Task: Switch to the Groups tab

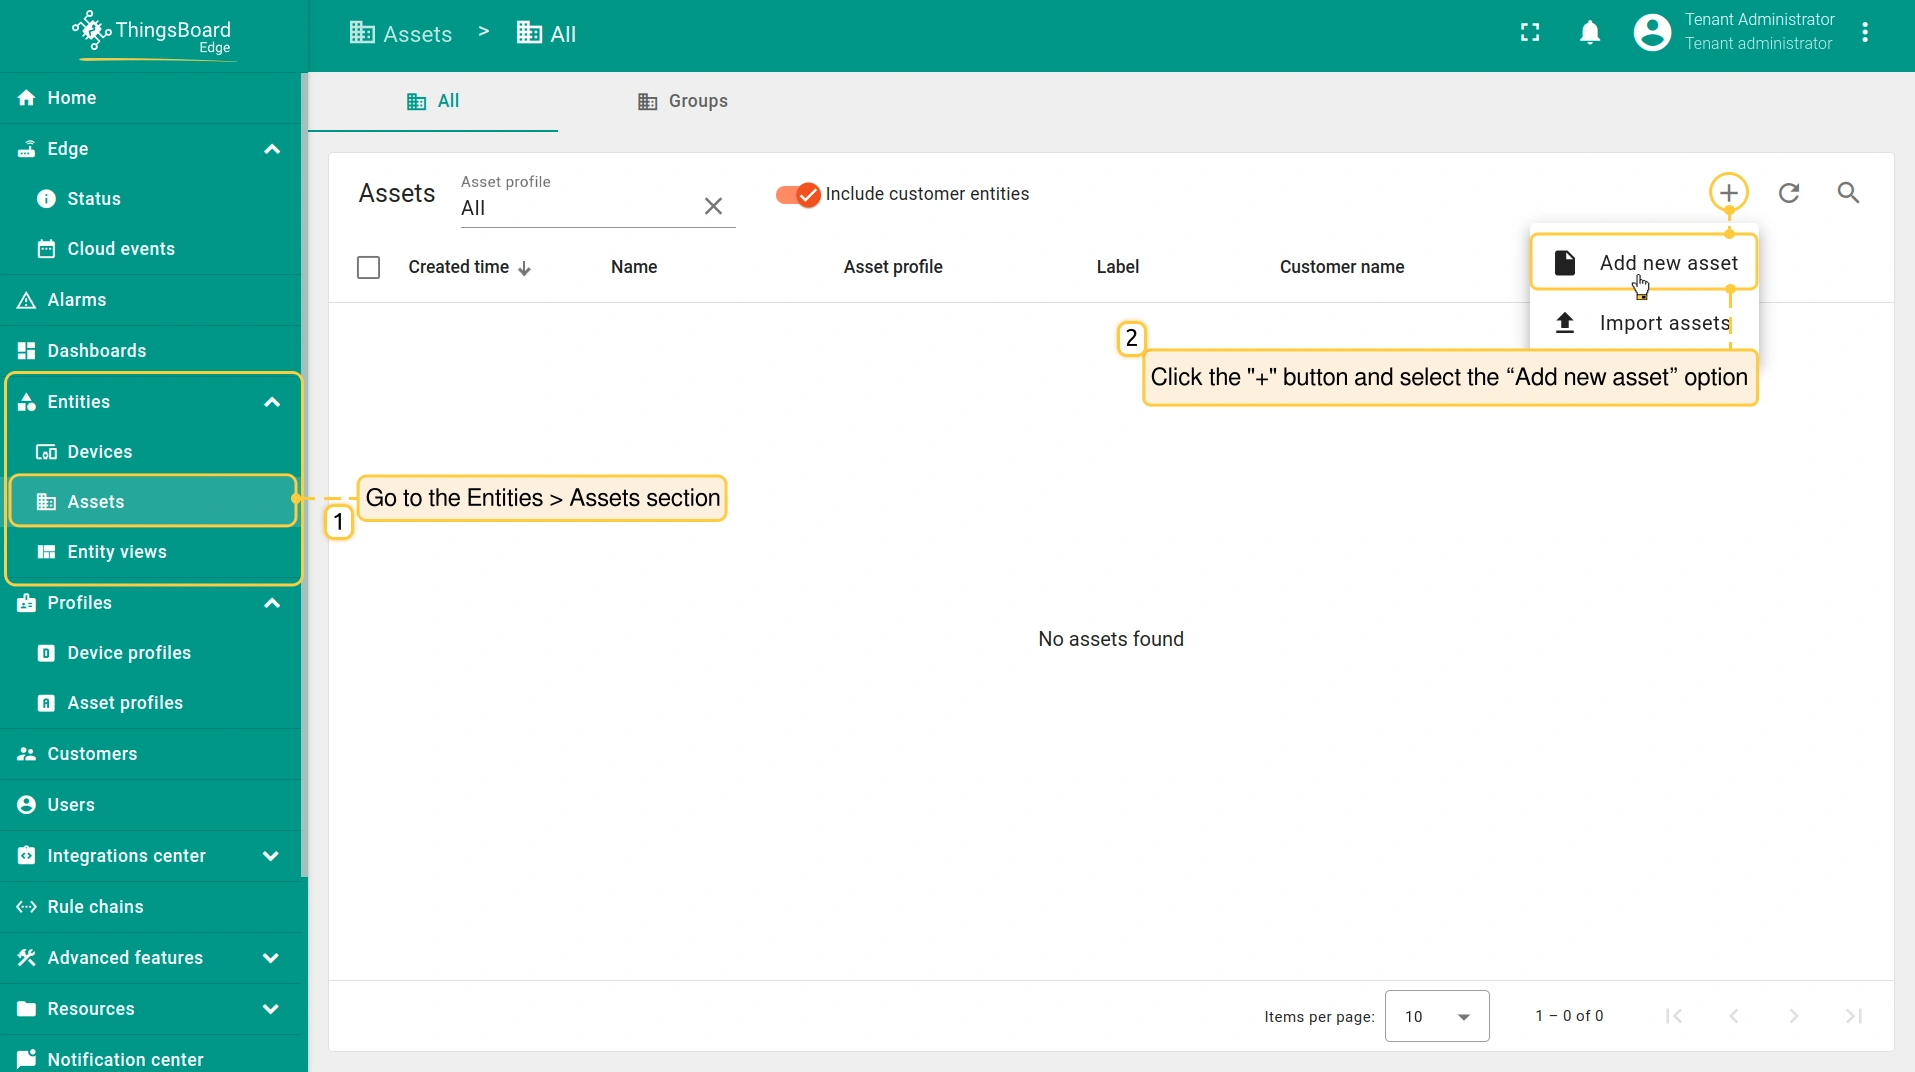Action: pyautogui.click(x=683, y=101)
